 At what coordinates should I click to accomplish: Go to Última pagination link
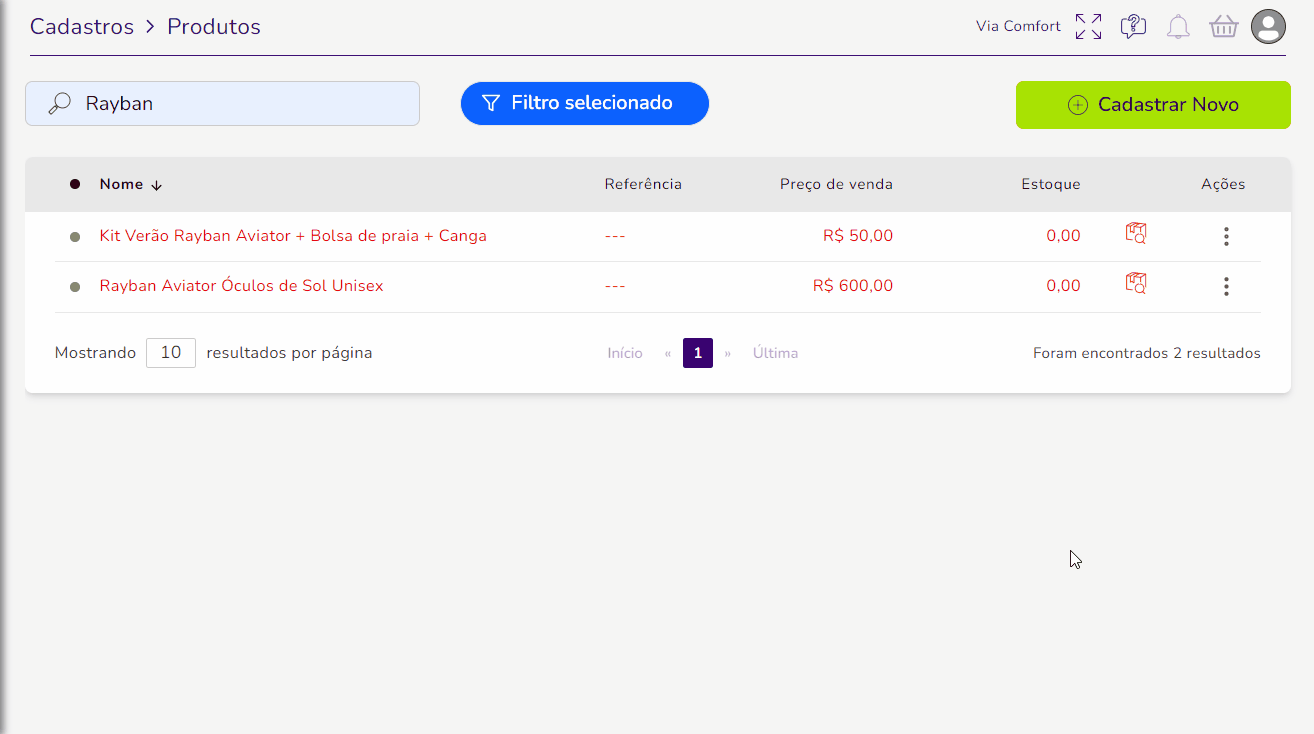pyautogui.click(x=776, y=353)
